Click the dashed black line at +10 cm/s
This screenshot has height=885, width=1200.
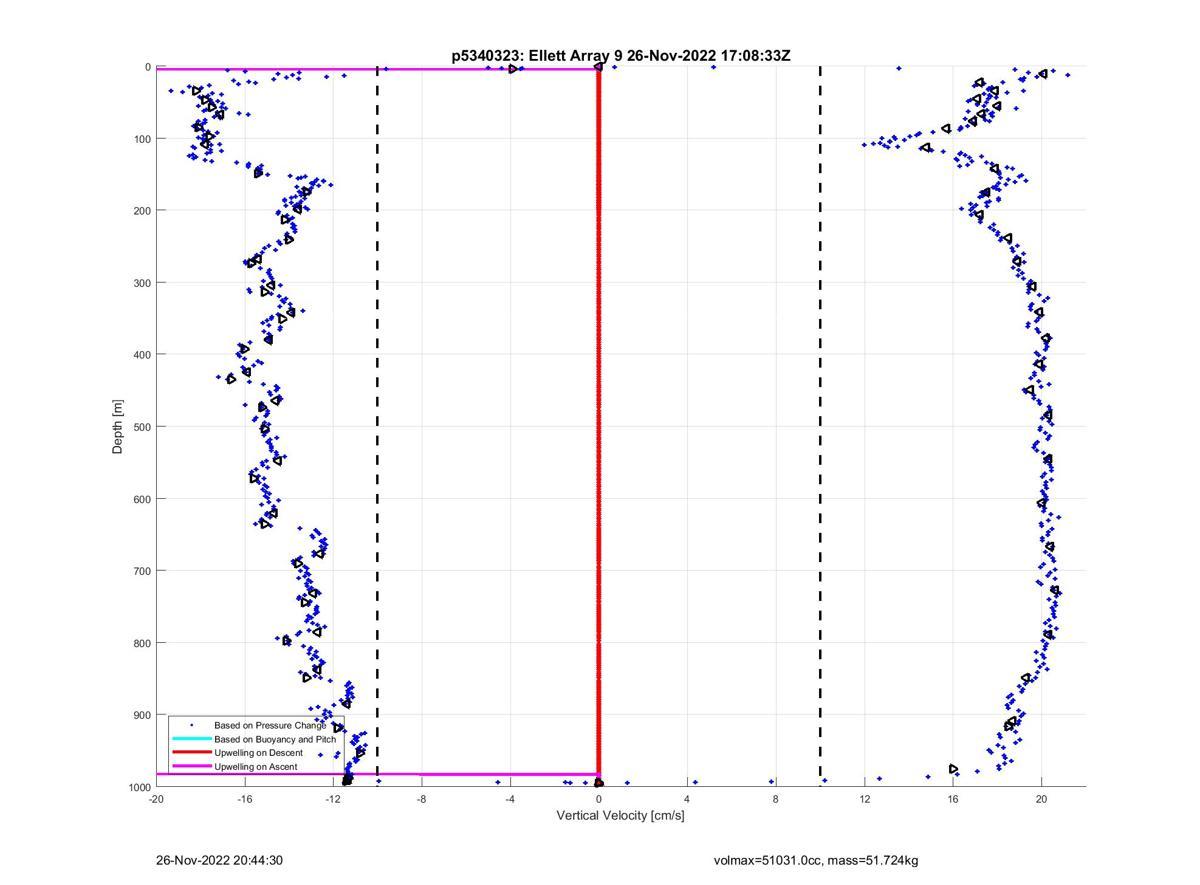point(820,426)
